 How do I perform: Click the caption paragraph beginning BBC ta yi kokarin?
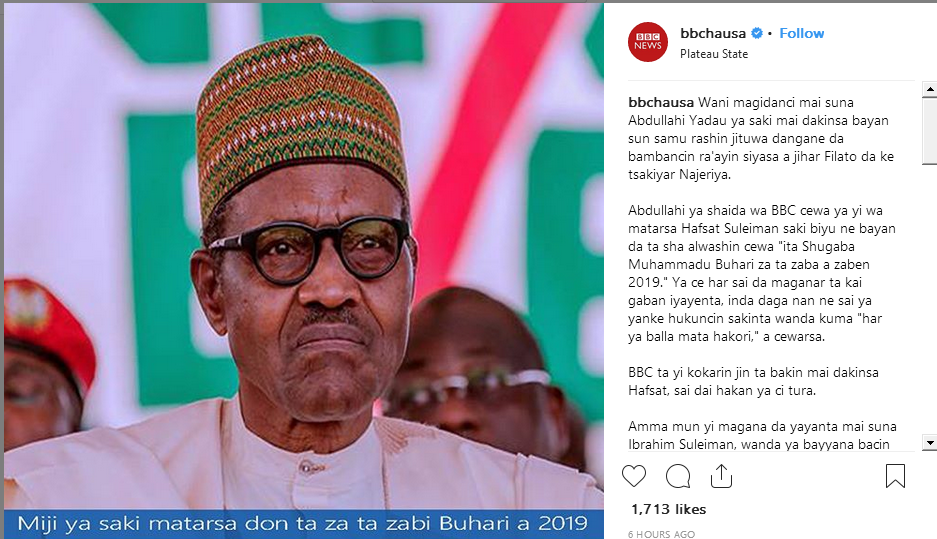[x=754, y=381]
